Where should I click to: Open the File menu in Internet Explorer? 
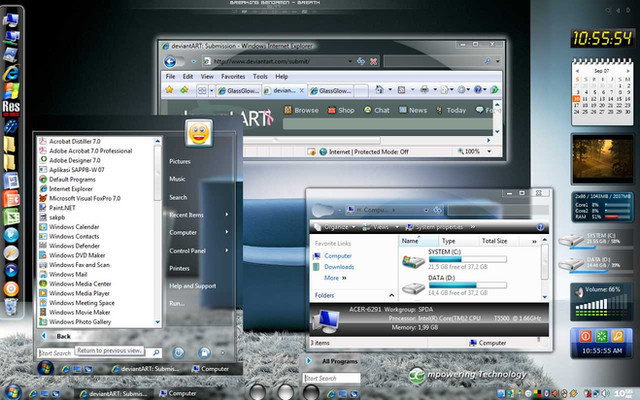pyautogui.click(x=170, y=76)
